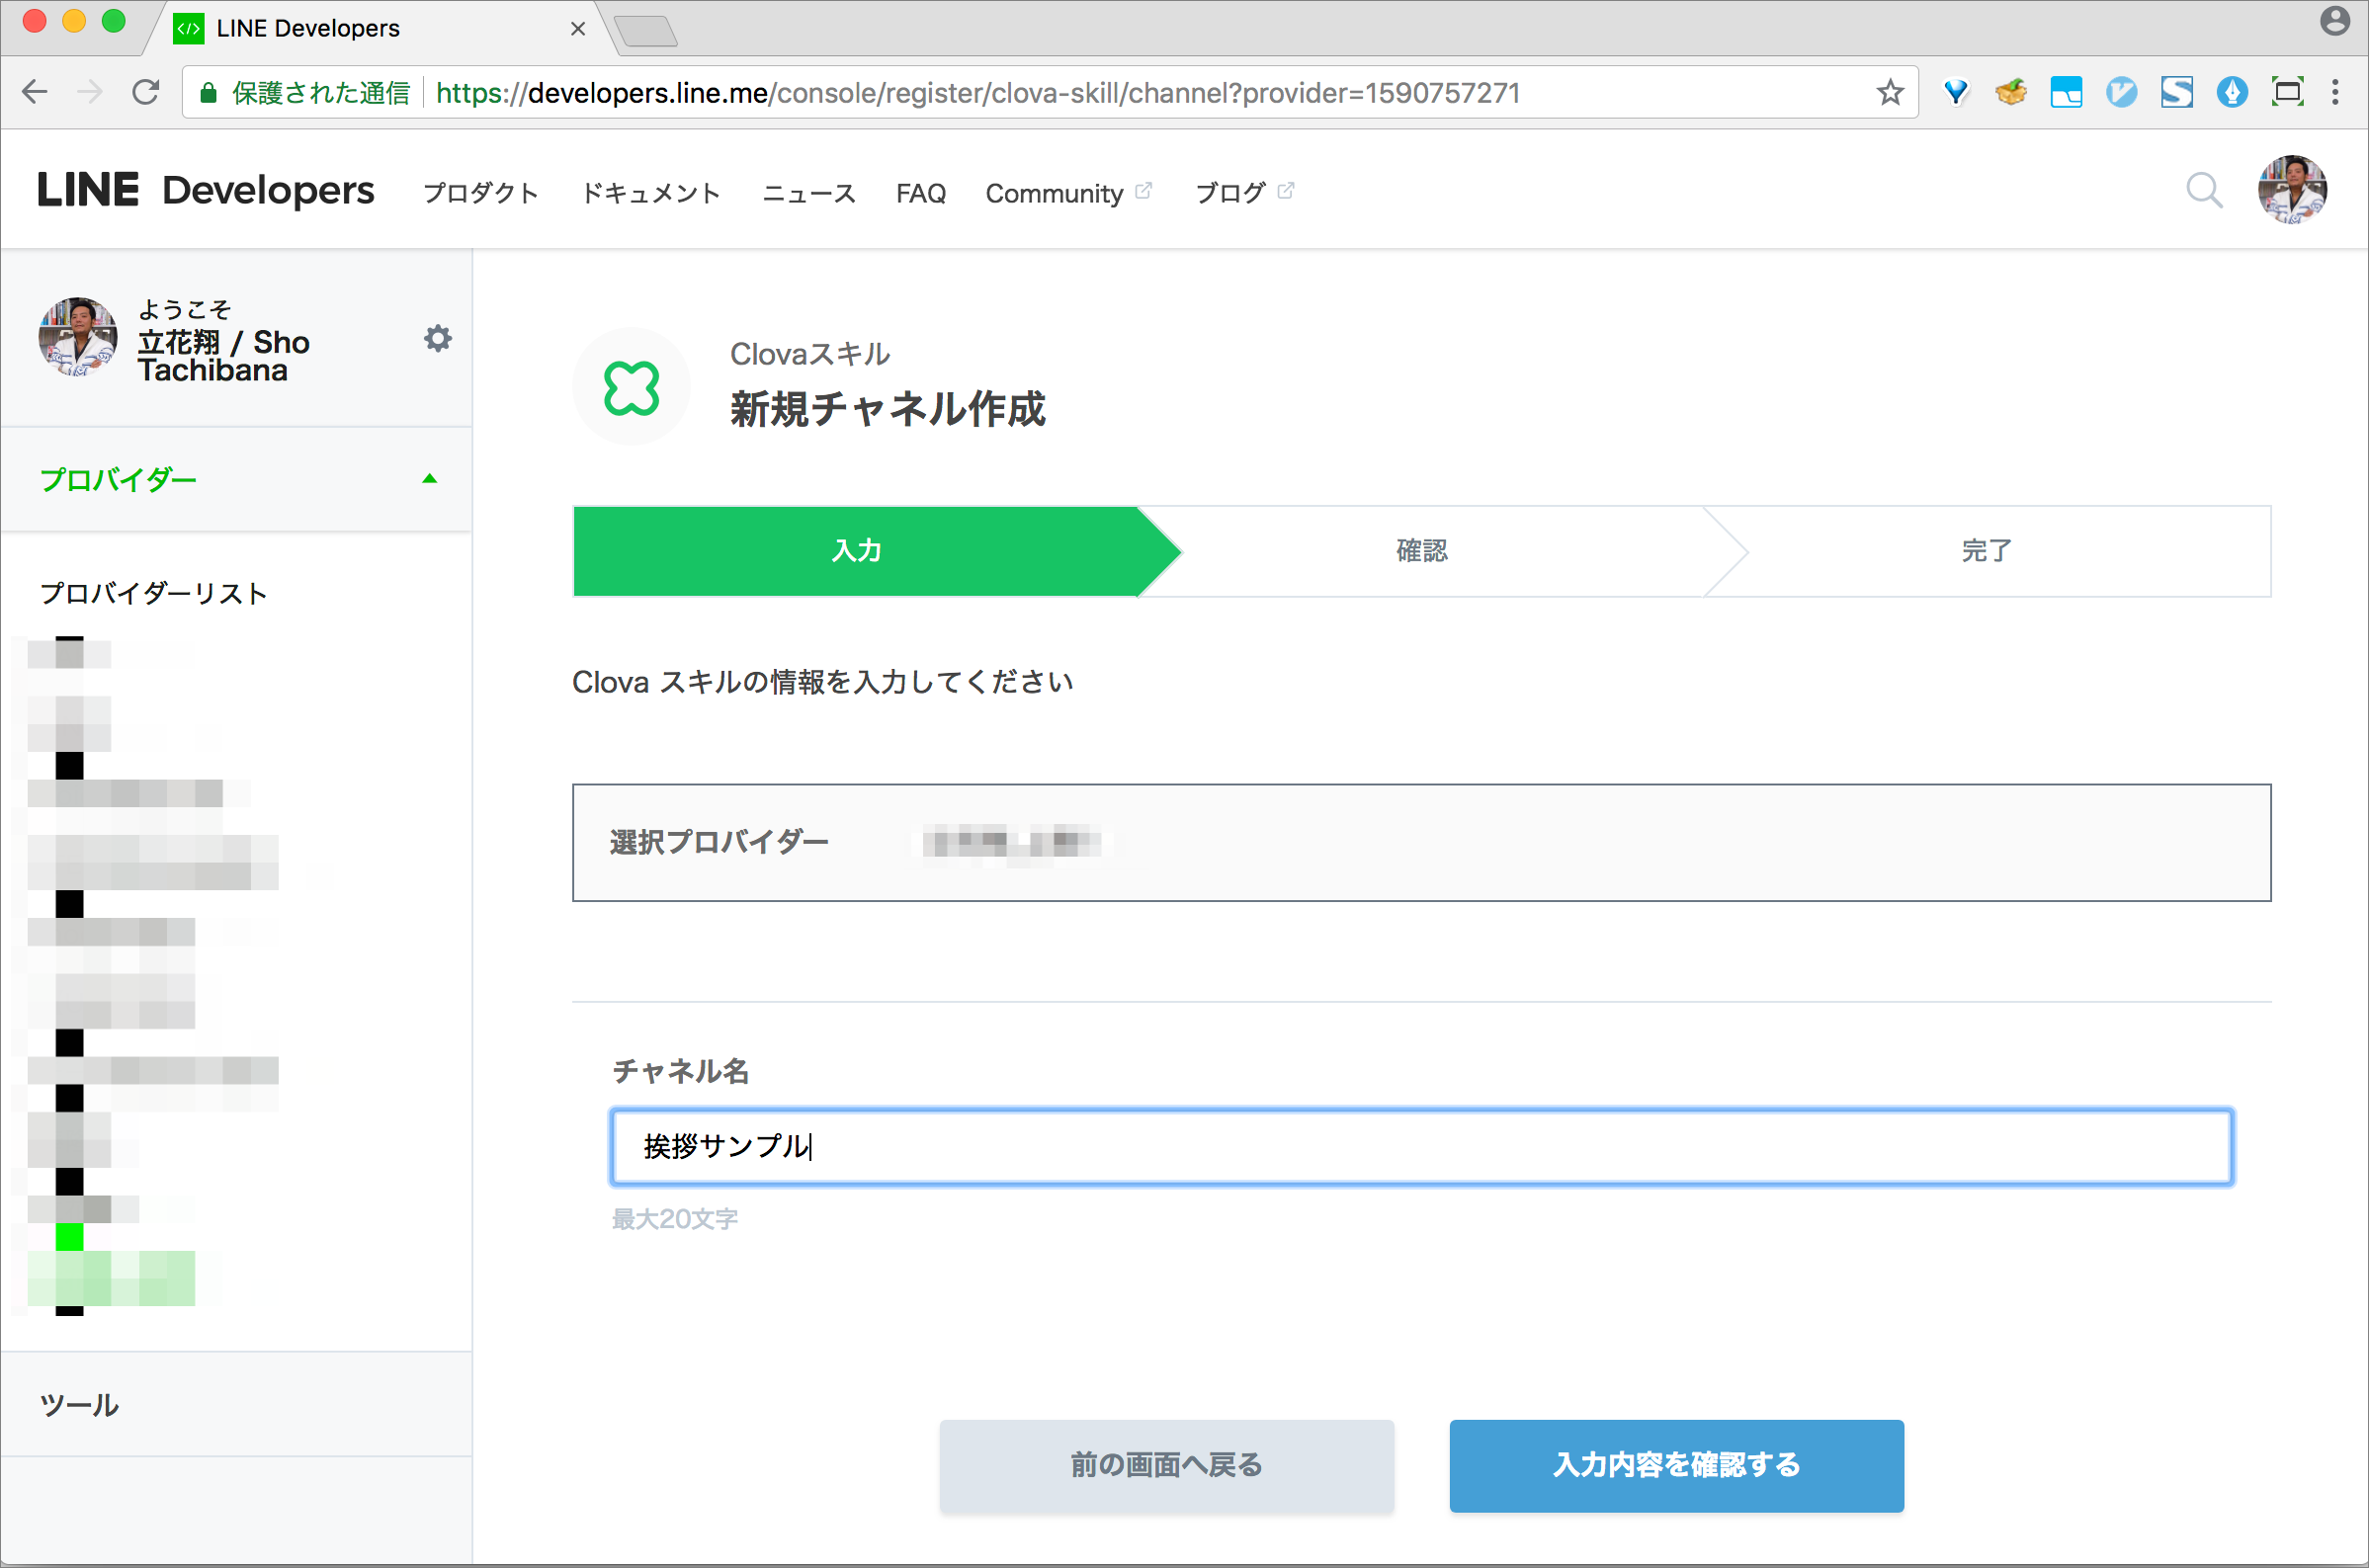Click the blue pen-nib extension icon
This screenshot has width=2369, height=1568.
click(x=2232, y=93)
